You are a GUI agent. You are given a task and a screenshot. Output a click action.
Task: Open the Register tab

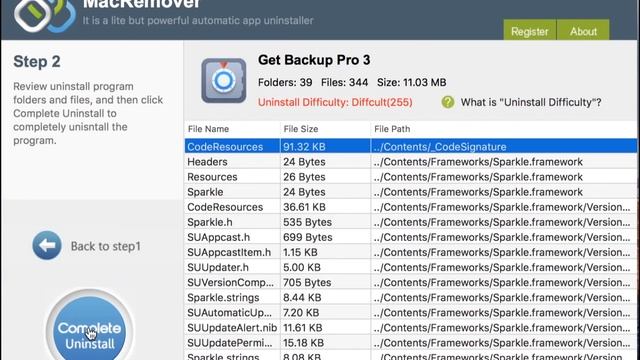529,30
